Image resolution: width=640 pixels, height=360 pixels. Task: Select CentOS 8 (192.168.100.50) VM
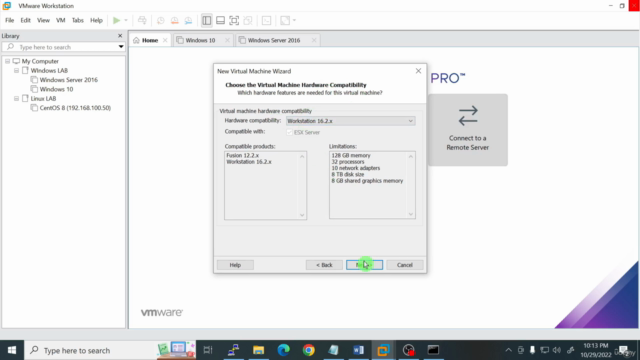click(x=75, y=108)
